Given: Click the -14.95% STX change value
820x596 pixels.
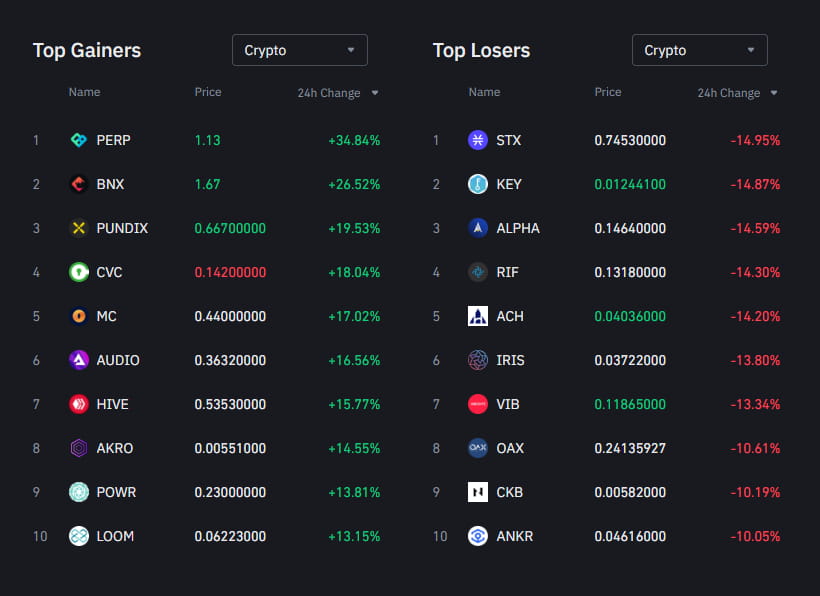Looking at the screenshot, I should (x=755, y=140).
